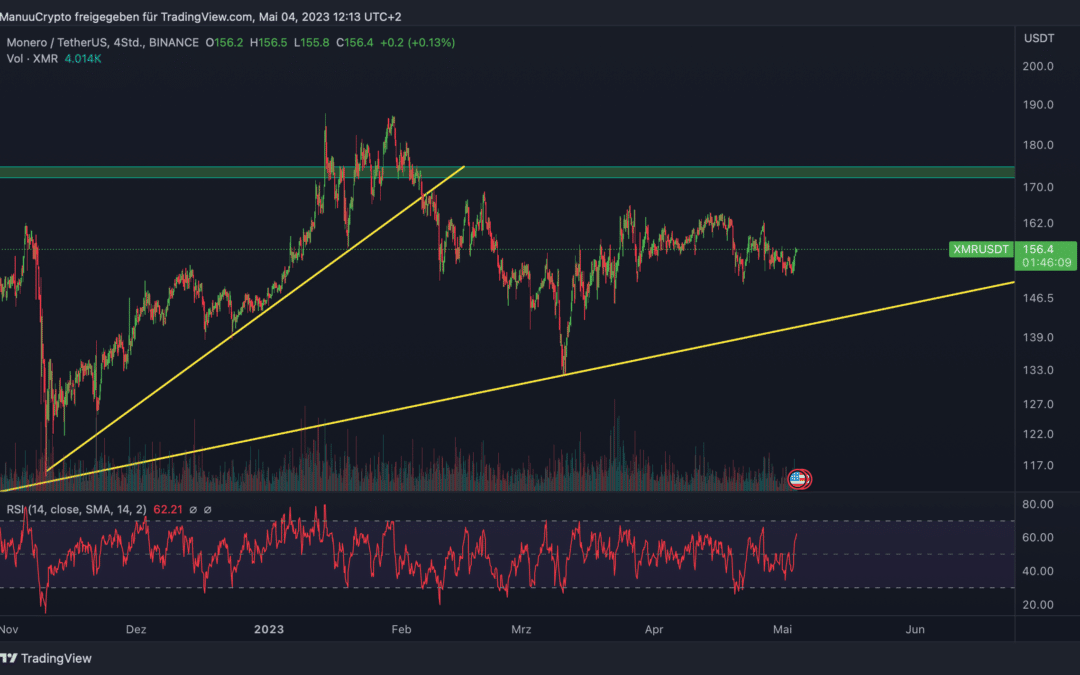Click the TradingView logo in the footer

[45, 658]
